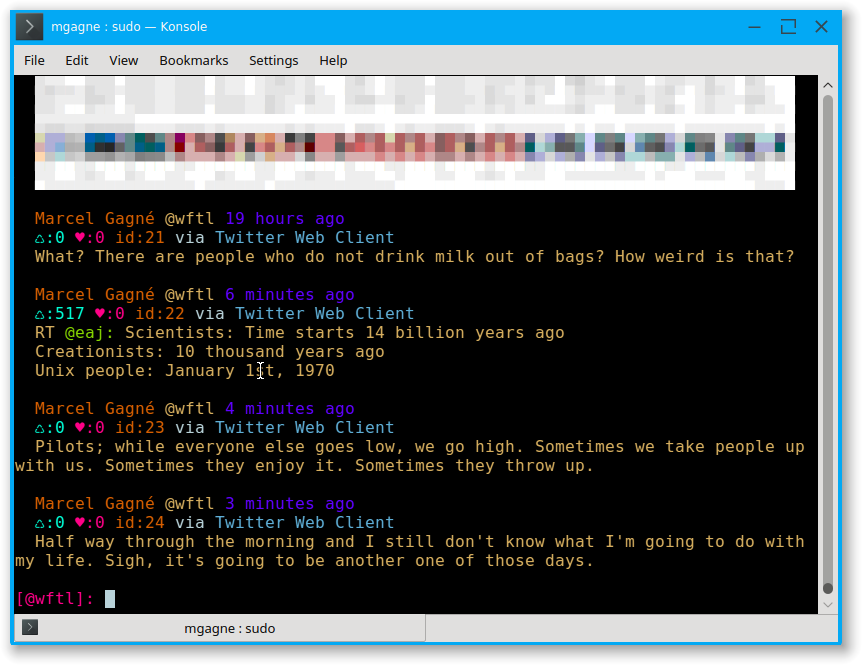Image resolution: width=862 pixels, height=665 pixels.
Task: Click the 'id:21' tweet identifier
Action: point(140,237)
